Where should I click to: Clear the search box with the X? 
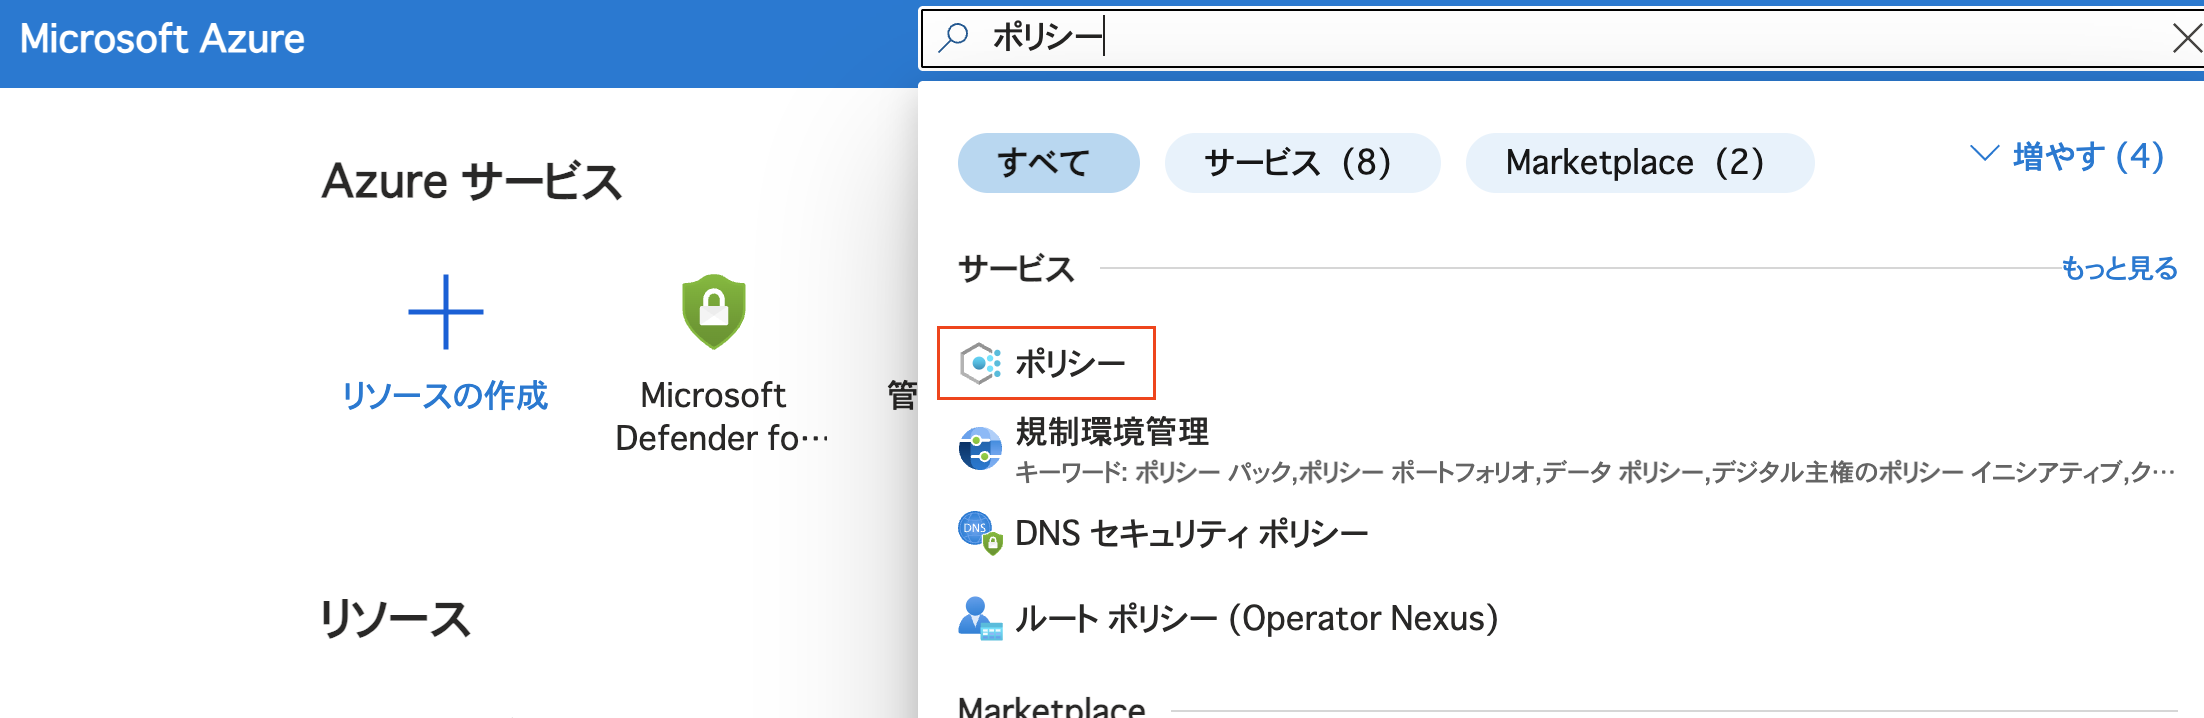coord(2187,39)
